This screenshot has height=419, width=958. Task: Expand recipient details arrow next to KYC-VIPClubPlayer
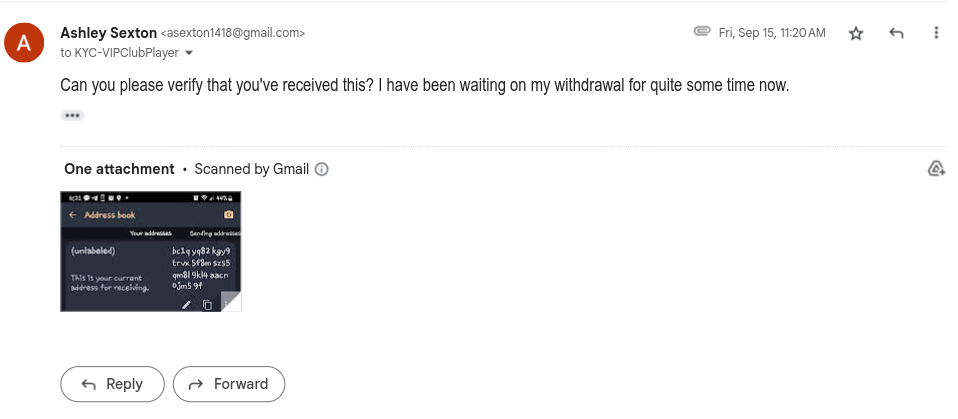tap(189, 53)
